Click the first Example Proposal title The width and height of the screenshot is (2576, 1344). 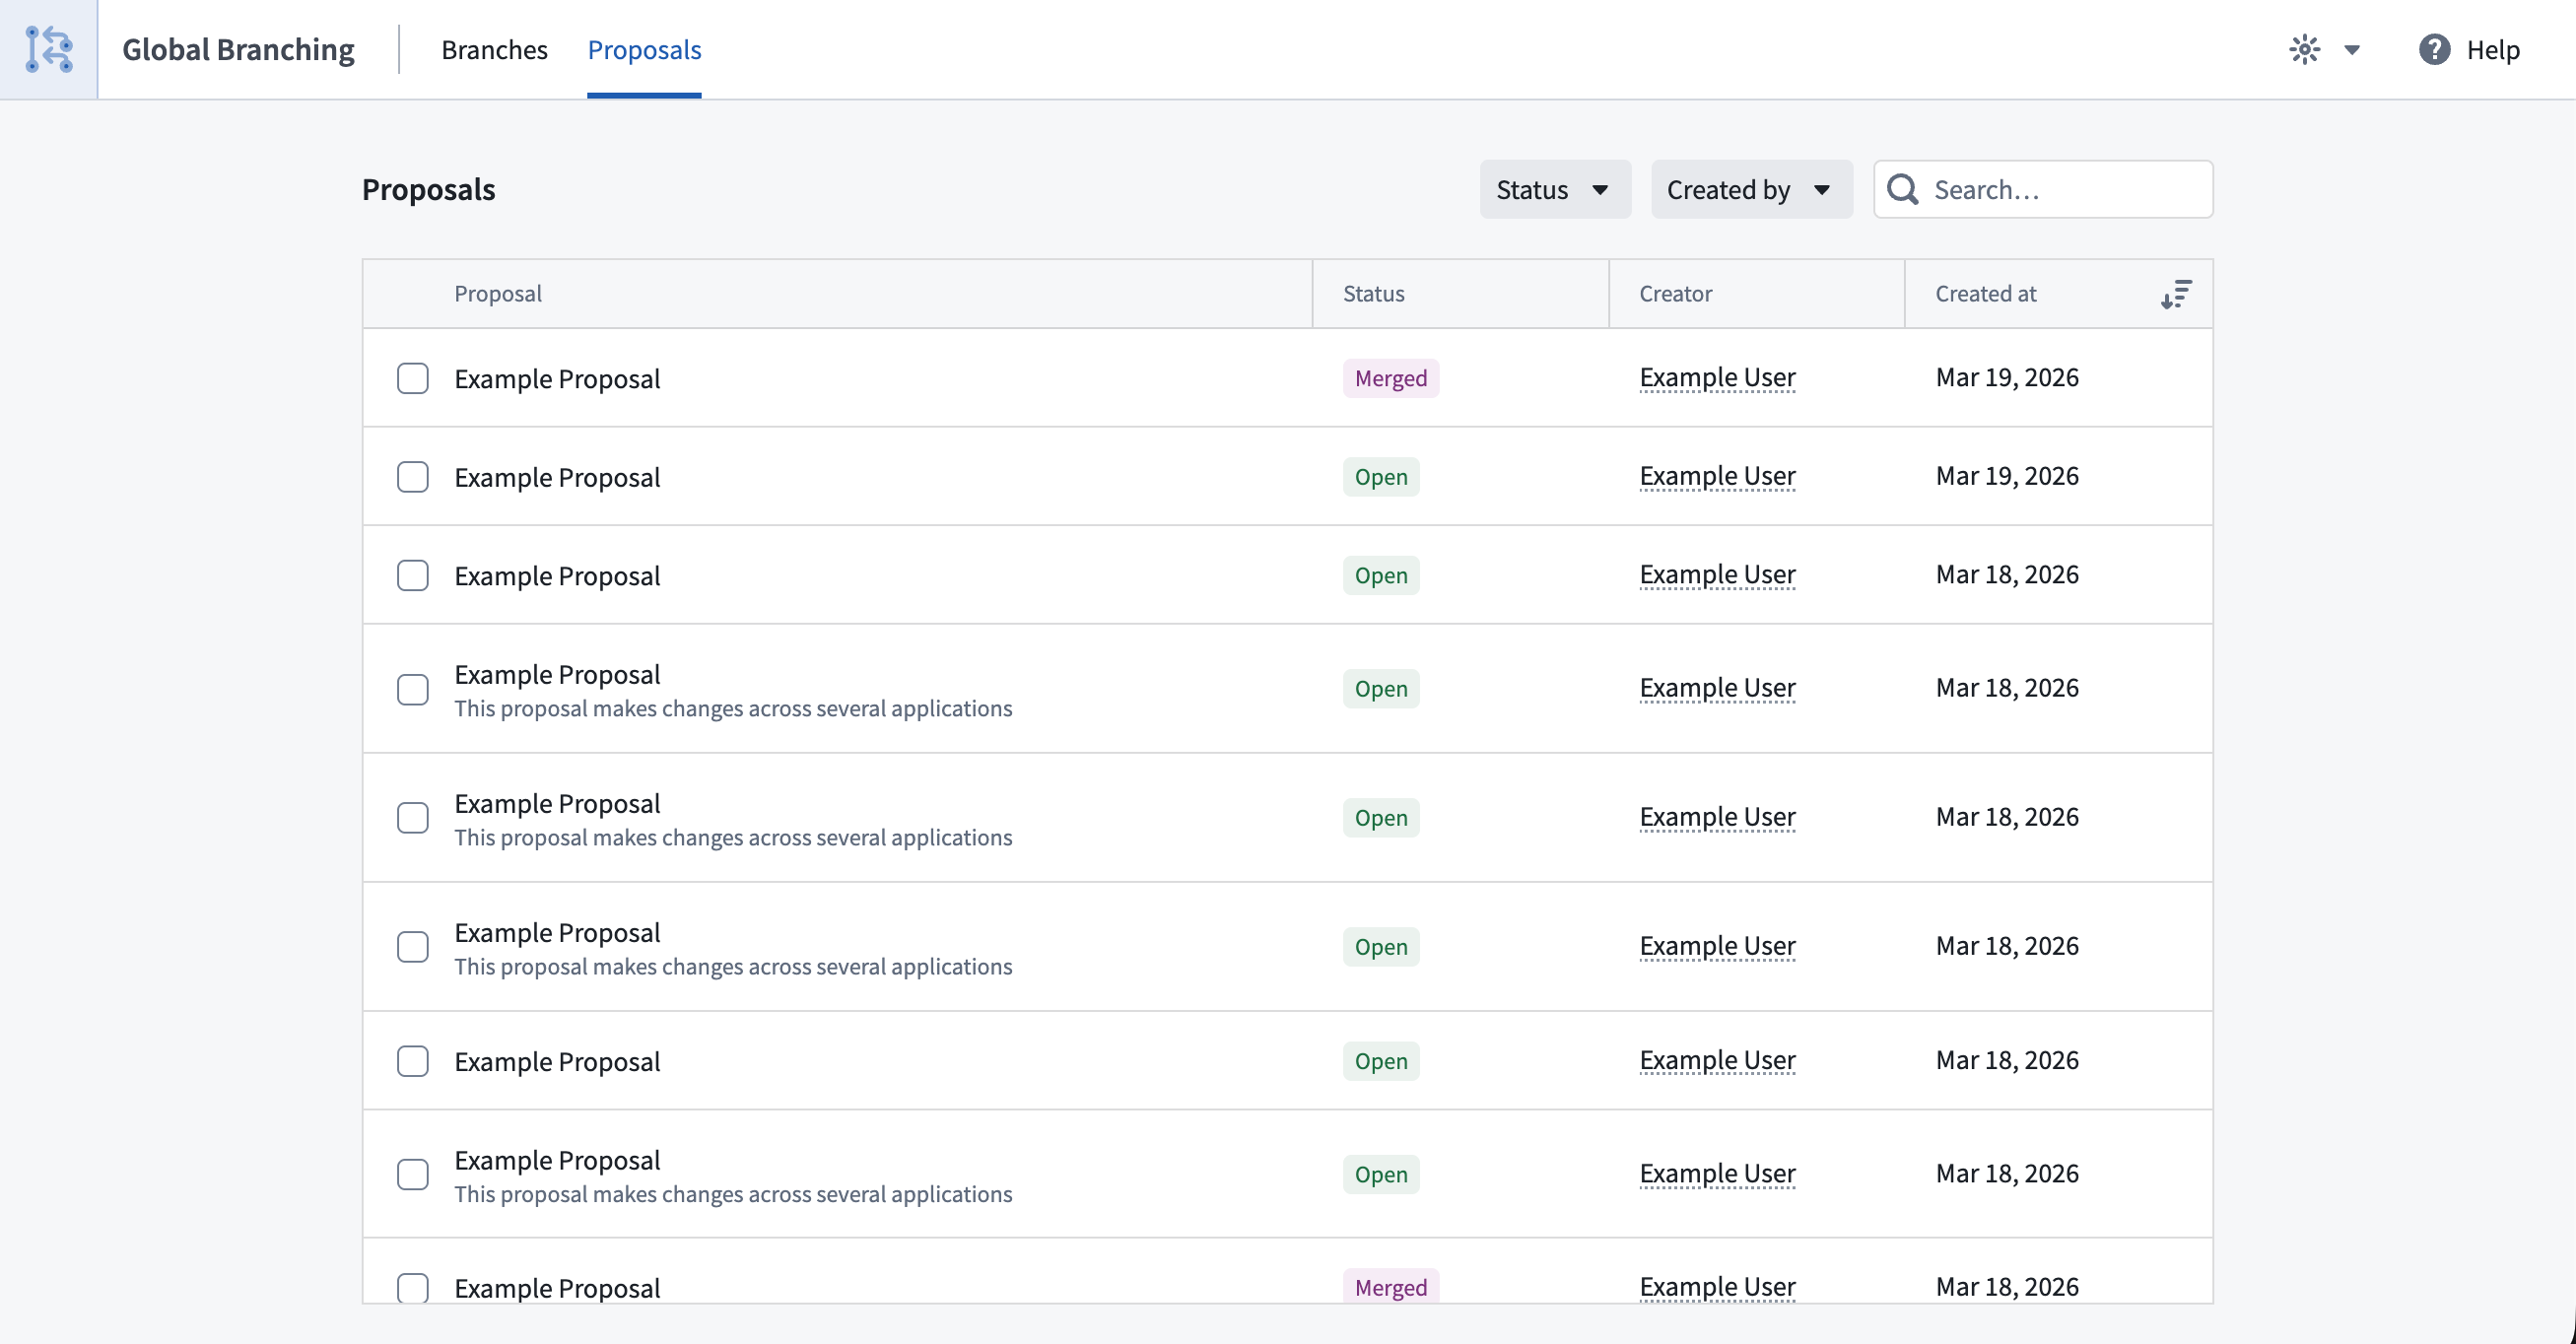(557, 378)
